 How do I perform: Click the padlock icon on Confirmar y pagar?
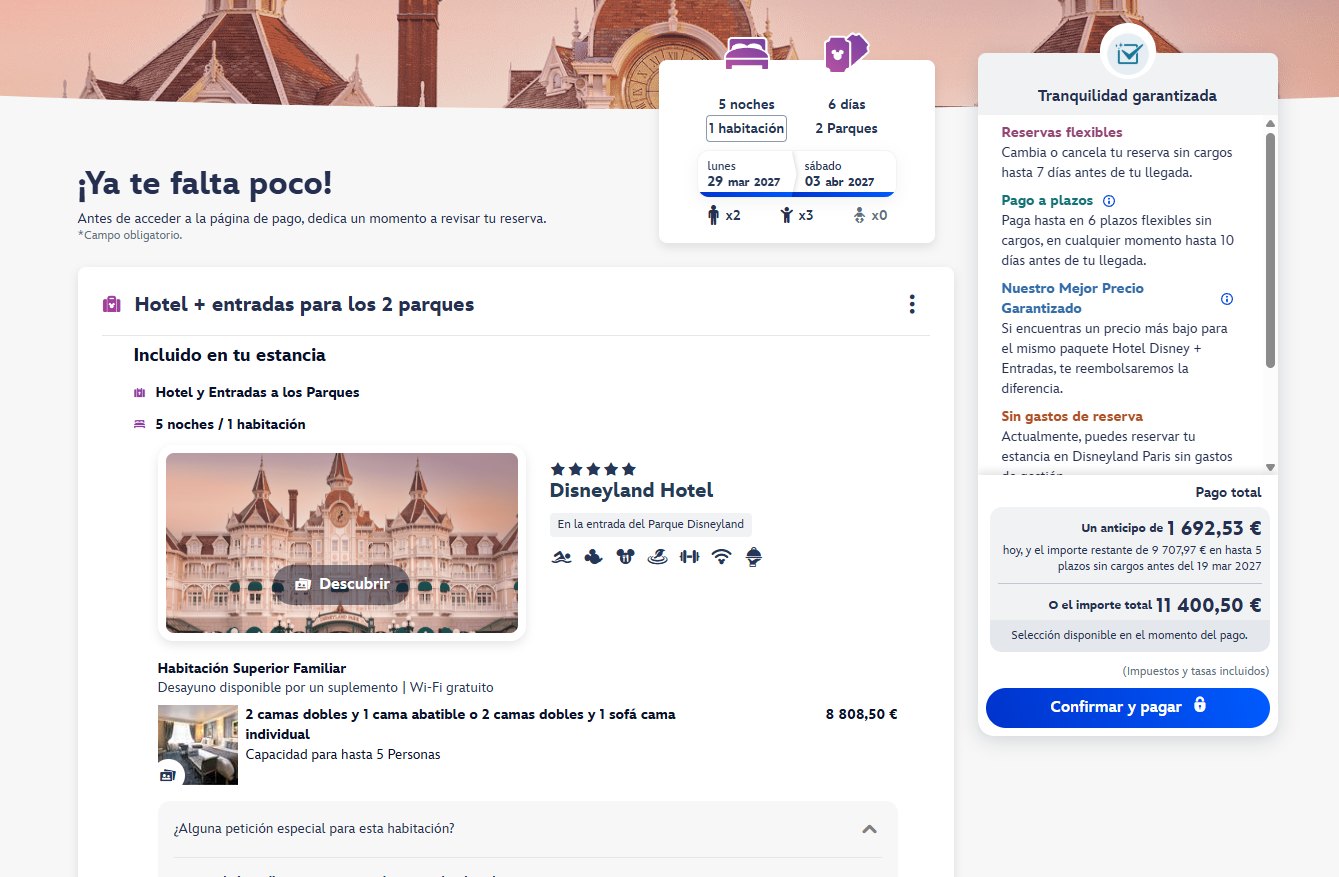(1200, 706)
